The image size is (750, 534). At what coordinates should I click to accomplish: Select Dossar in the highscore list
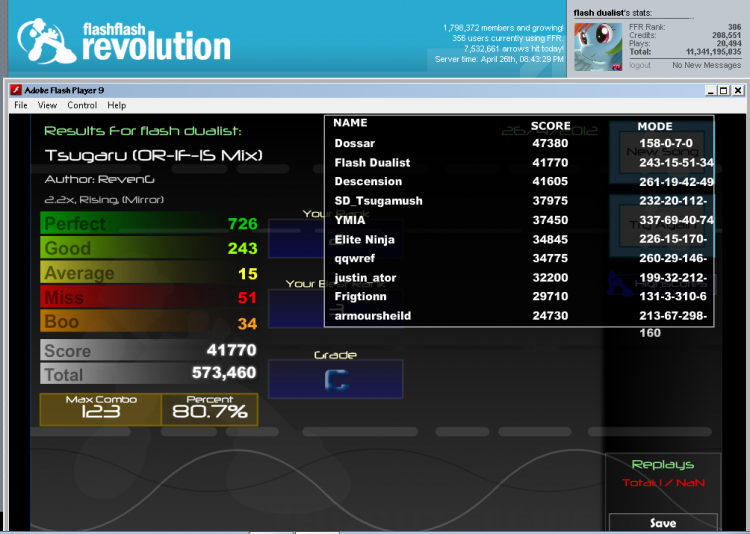click(355, 143)
